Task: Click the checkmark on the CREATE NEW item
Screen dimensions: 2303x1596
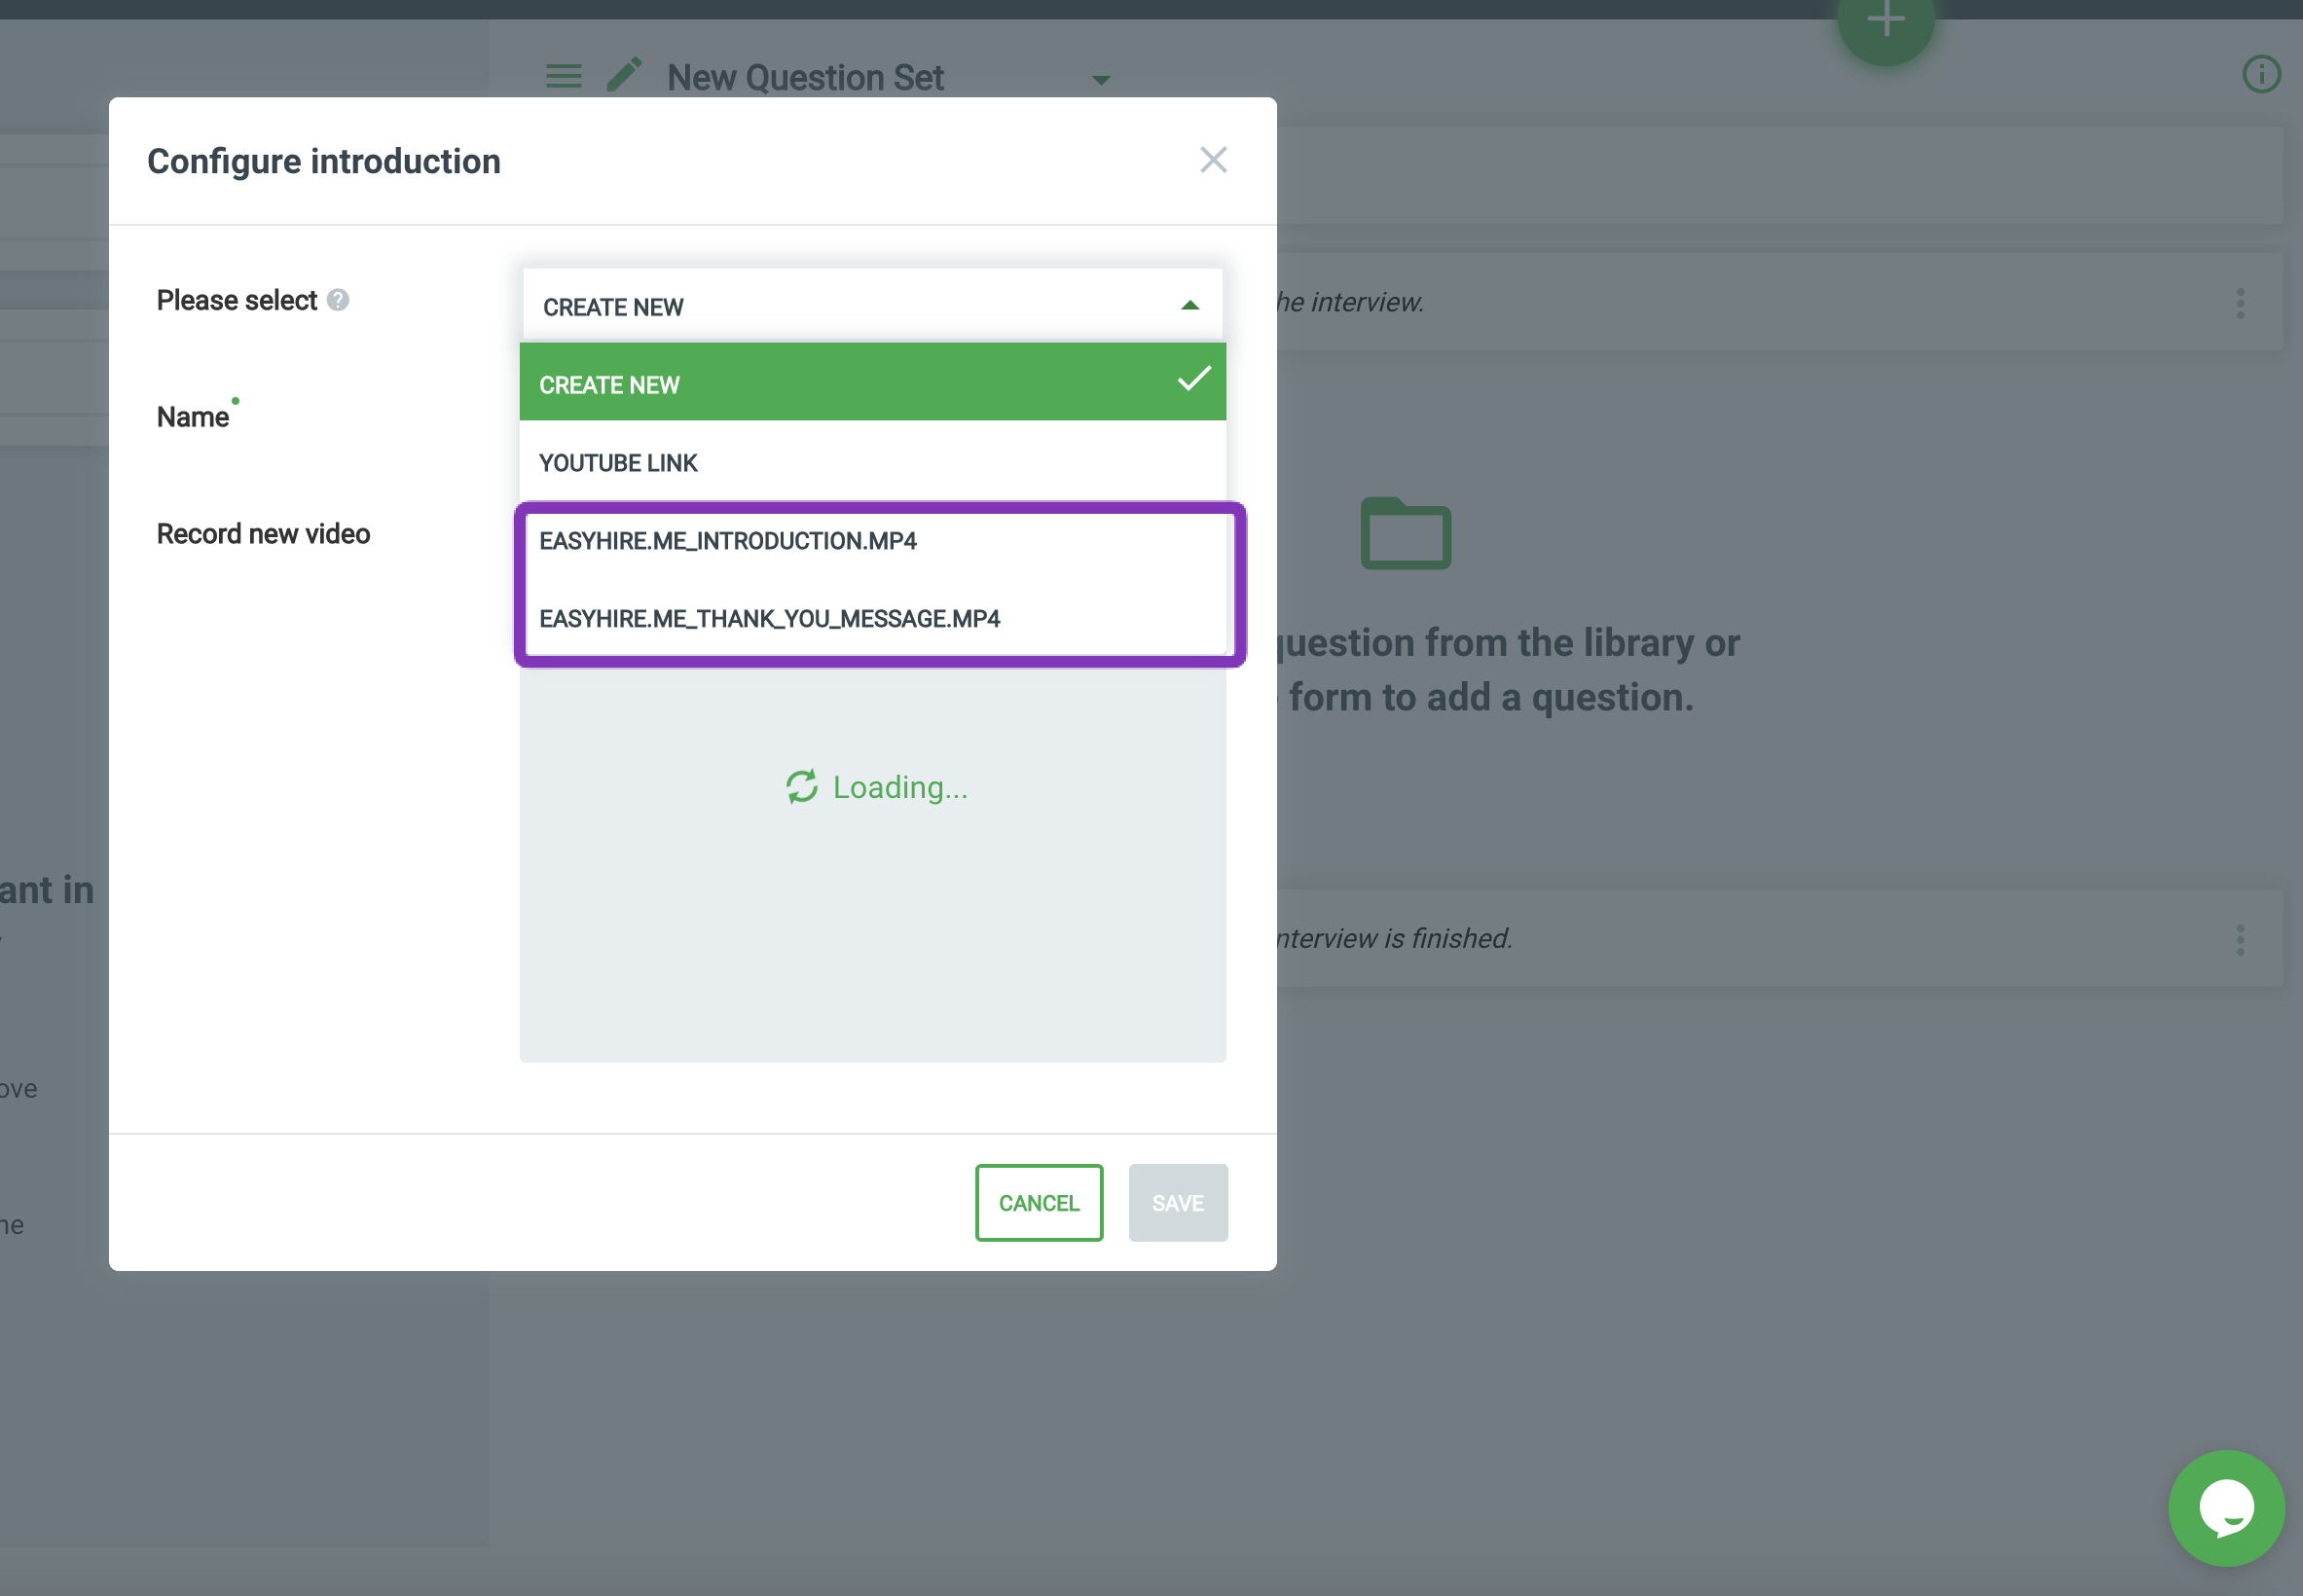Action: (x=1193, y=380)
